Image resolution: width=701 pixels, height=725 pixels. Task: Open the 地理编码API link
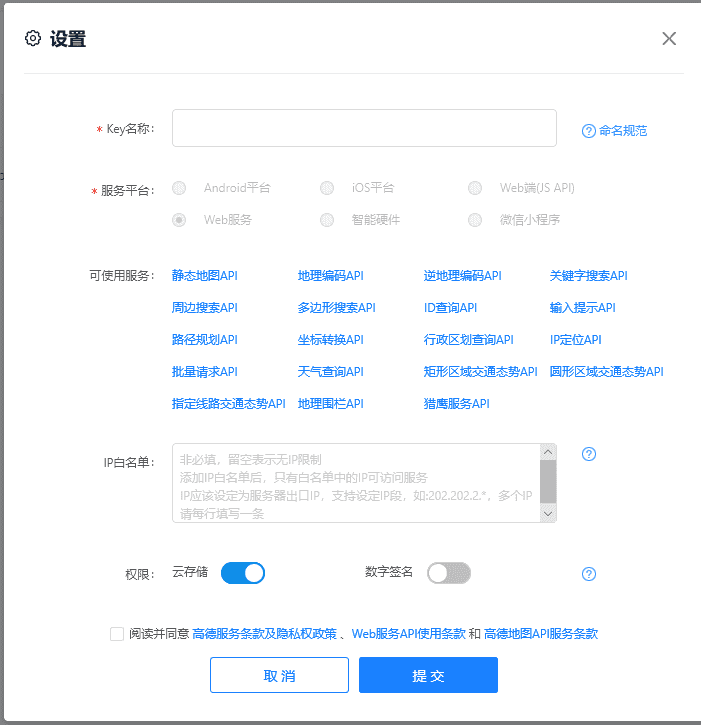click(x=331, y=276)
